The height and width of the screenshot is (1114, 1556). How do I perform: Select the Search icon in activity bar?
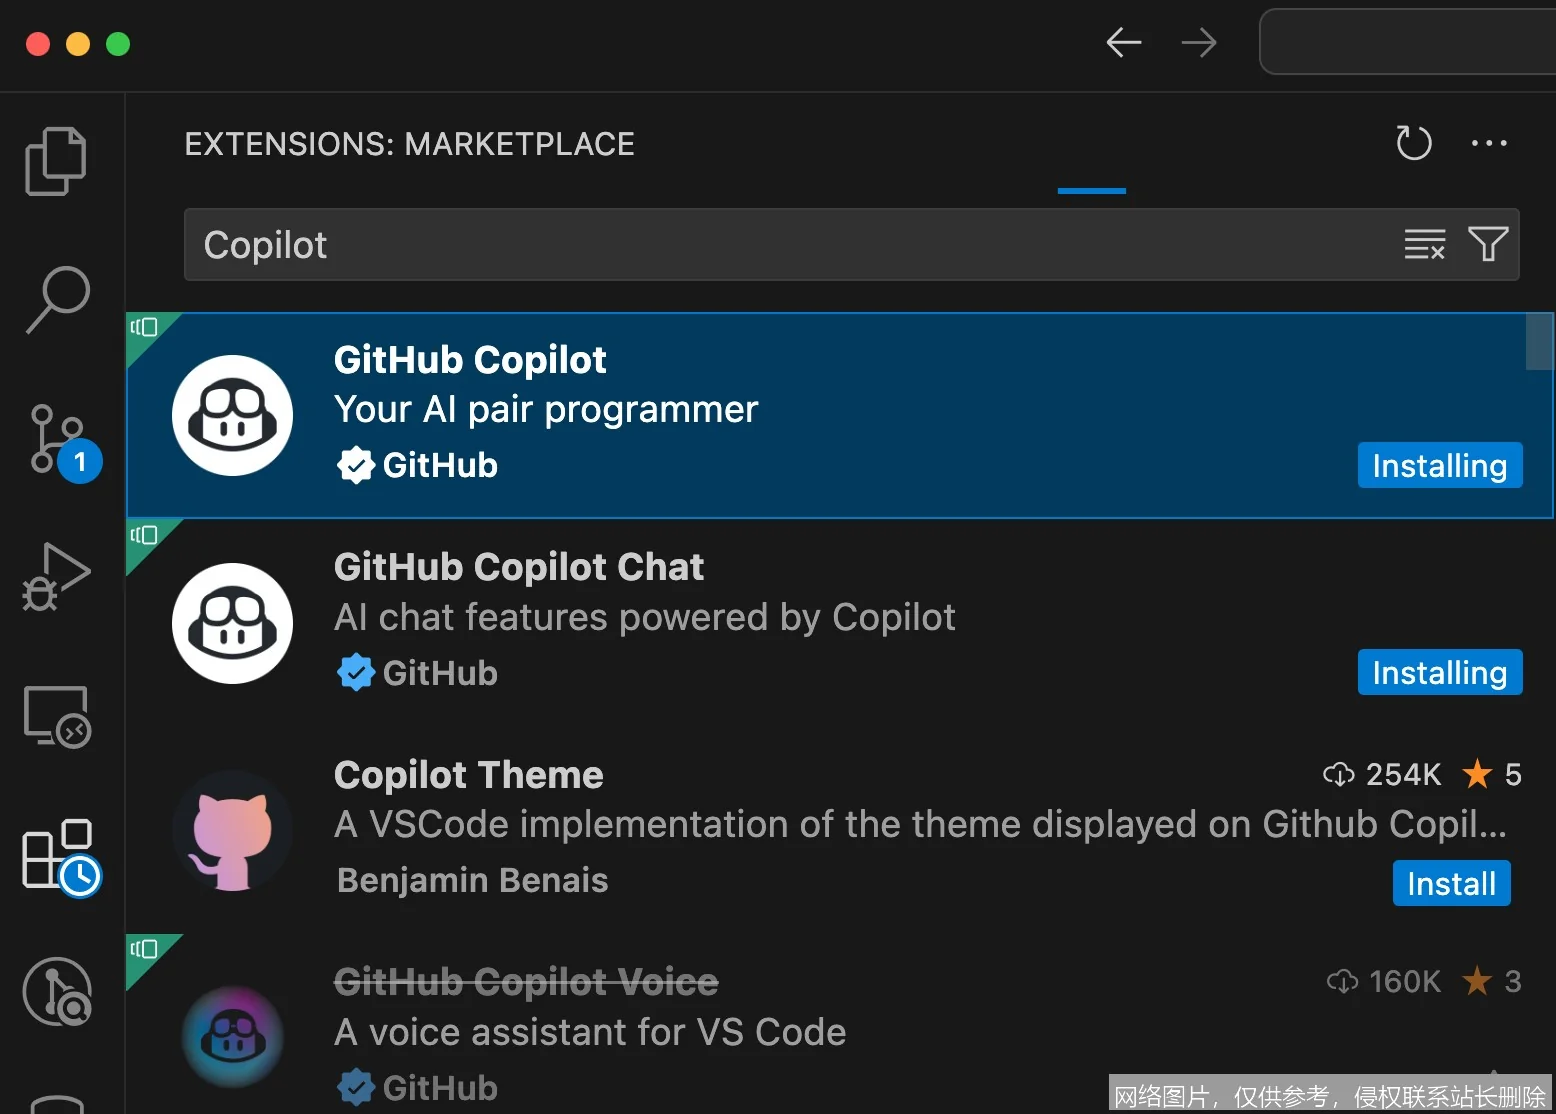(56, 296)
